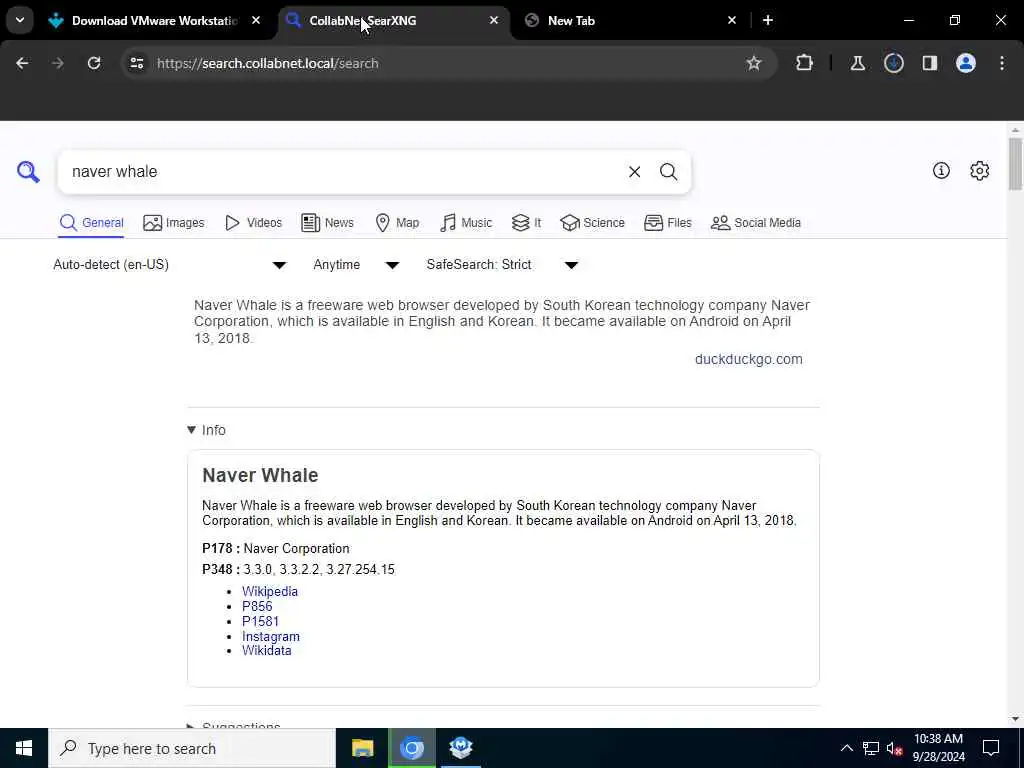Collapse the Info section
This screenshot has width=1024, height=768.
click(206, 430)
